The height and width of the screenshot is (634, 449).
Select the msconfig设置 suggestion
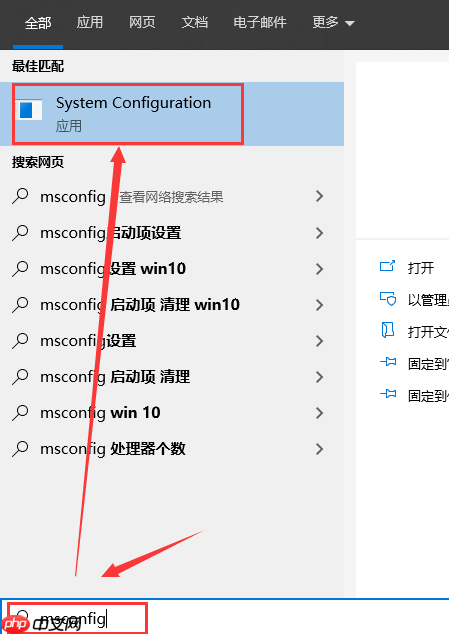pos(172,341)
